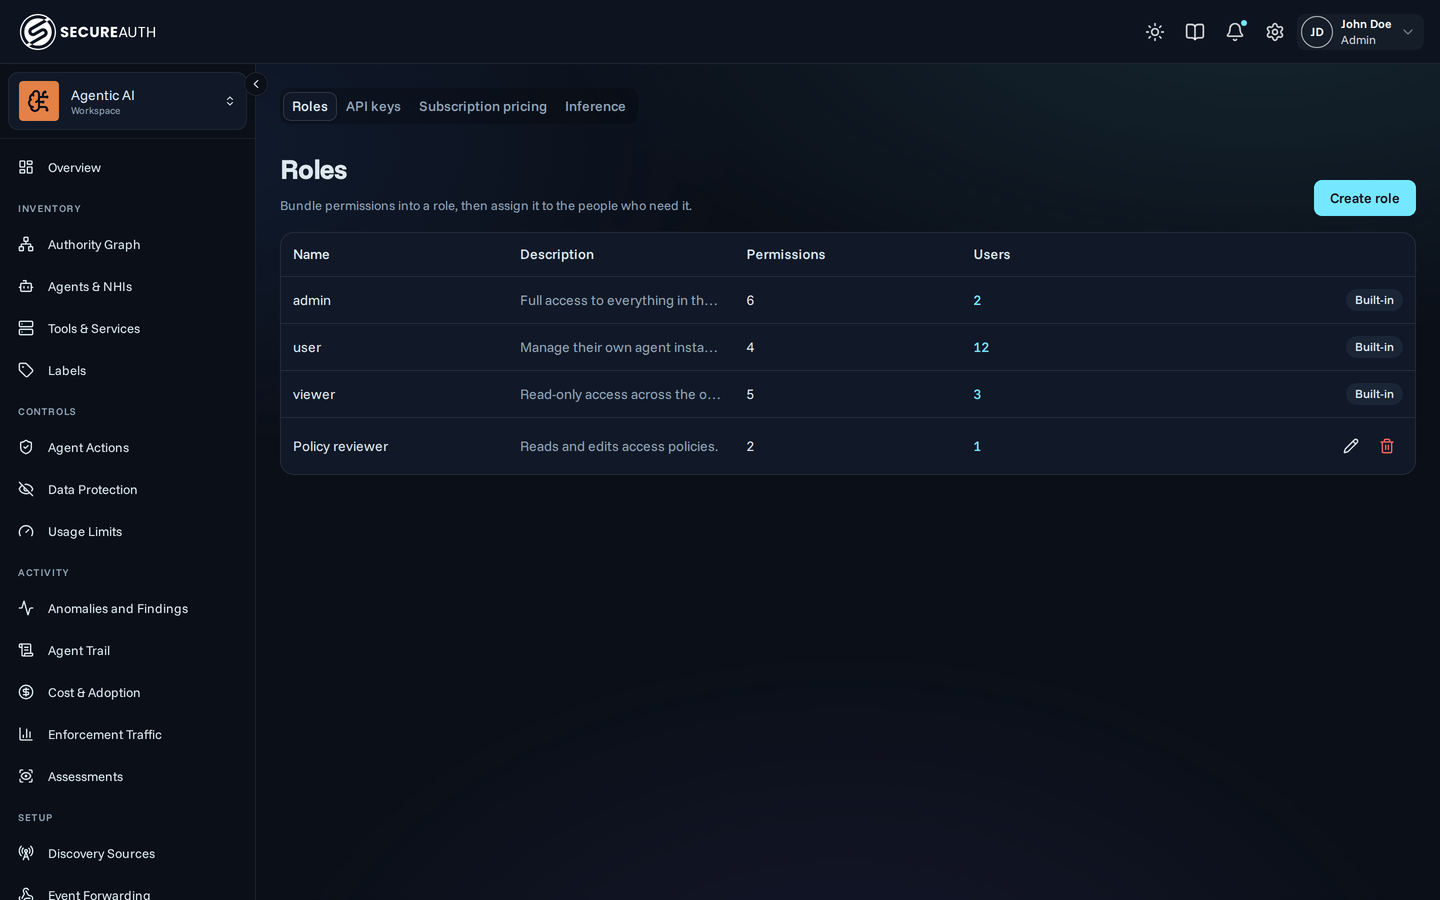Click the Labels tag icon
Screen dimensions: 1440x900
[x=26, y=370]
